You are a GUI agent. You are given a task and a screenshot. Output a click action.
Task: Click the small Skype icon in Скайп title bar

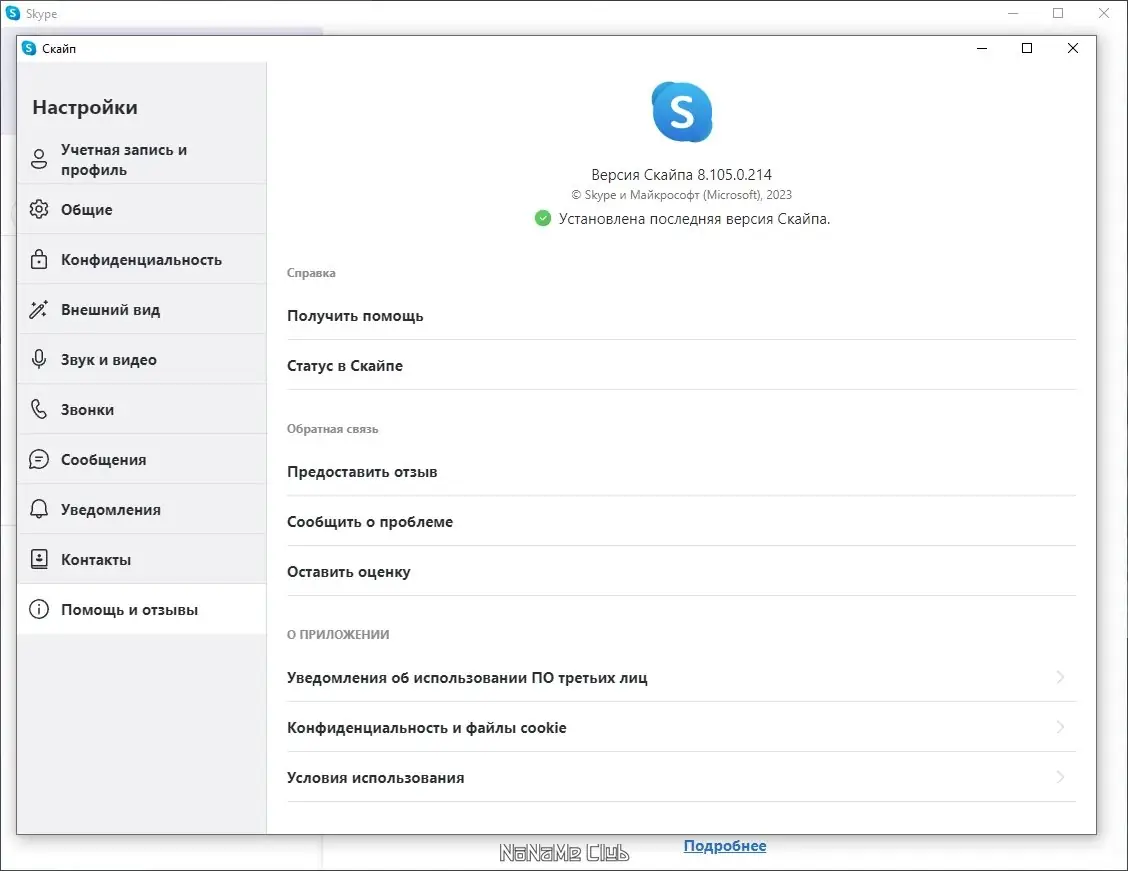[29, 48]
